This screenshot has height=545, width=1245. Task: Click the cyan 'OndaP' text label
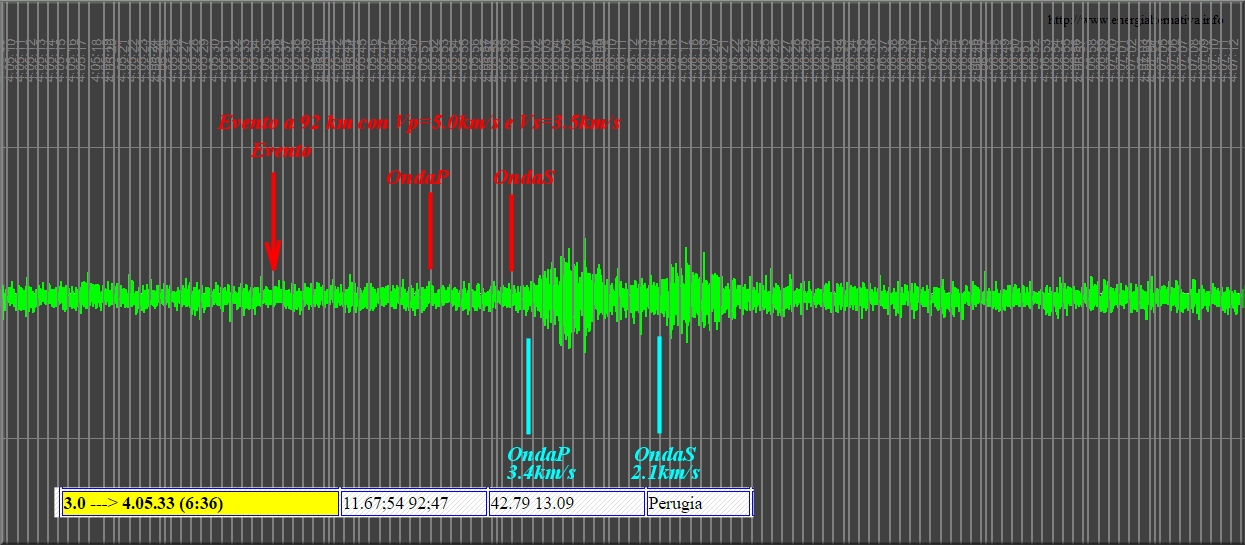click(539, 454)
